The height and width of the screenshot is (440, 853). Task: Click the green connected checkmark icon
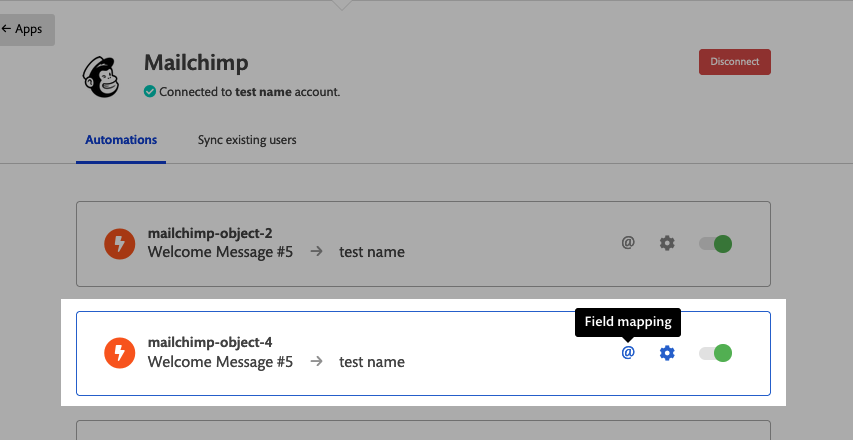pyautogui.click(x=150, y=91)
